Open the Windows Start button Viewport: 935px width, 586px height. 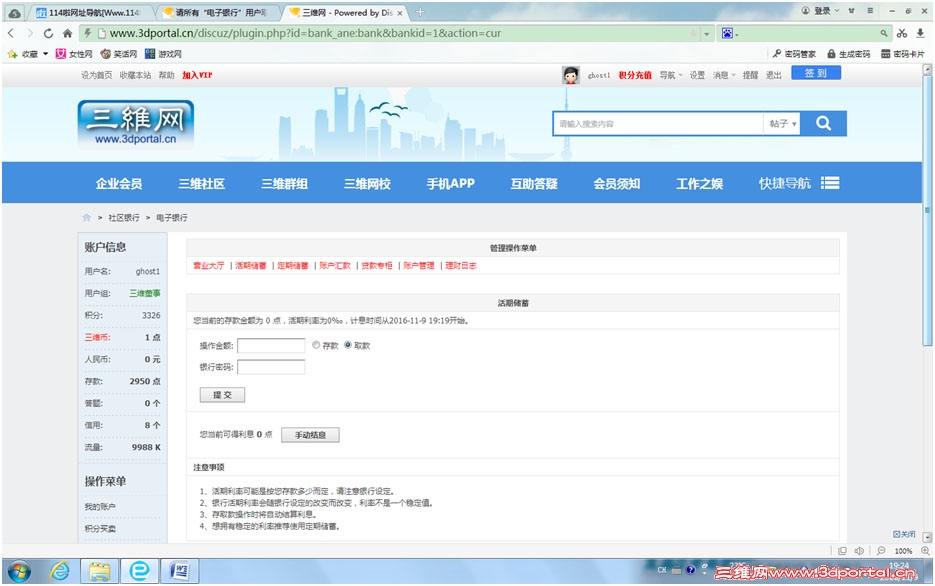[x=19, y=571]
